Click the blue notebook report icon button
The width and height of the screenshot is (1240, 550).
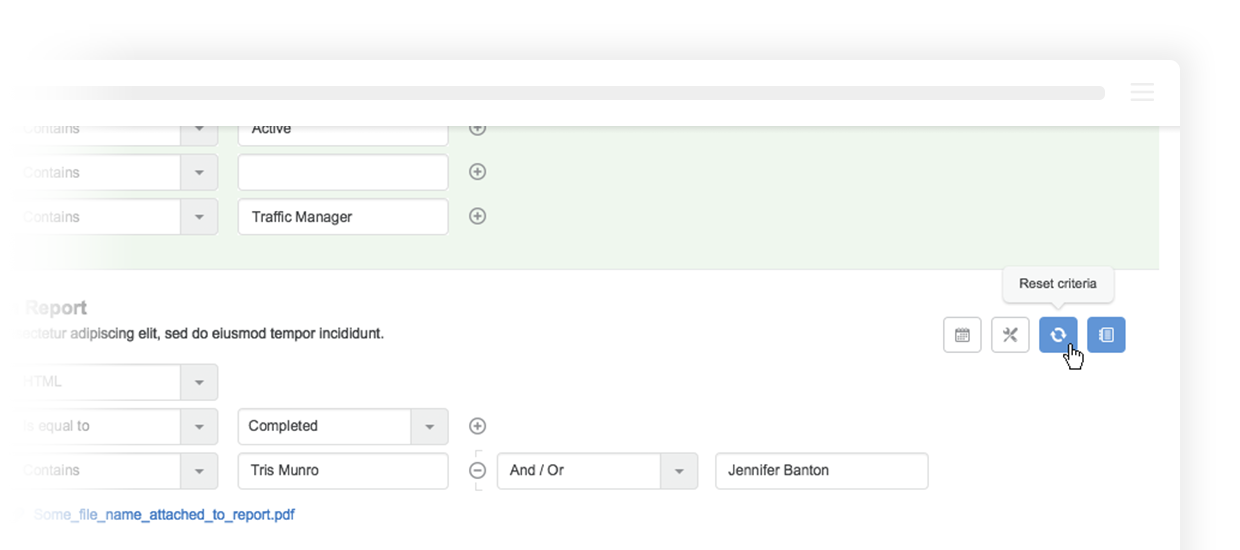pyautogui.click(x=1106, y=335)
